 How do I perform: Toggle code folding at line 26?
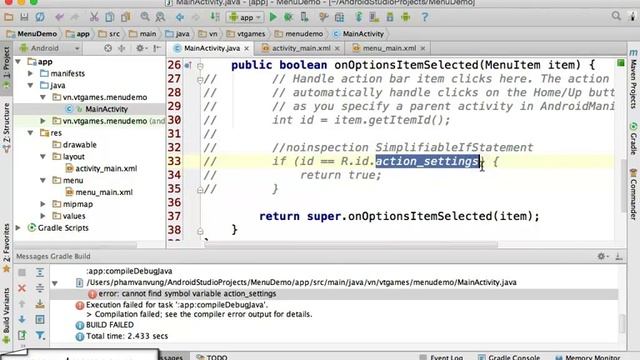(200, 65)
